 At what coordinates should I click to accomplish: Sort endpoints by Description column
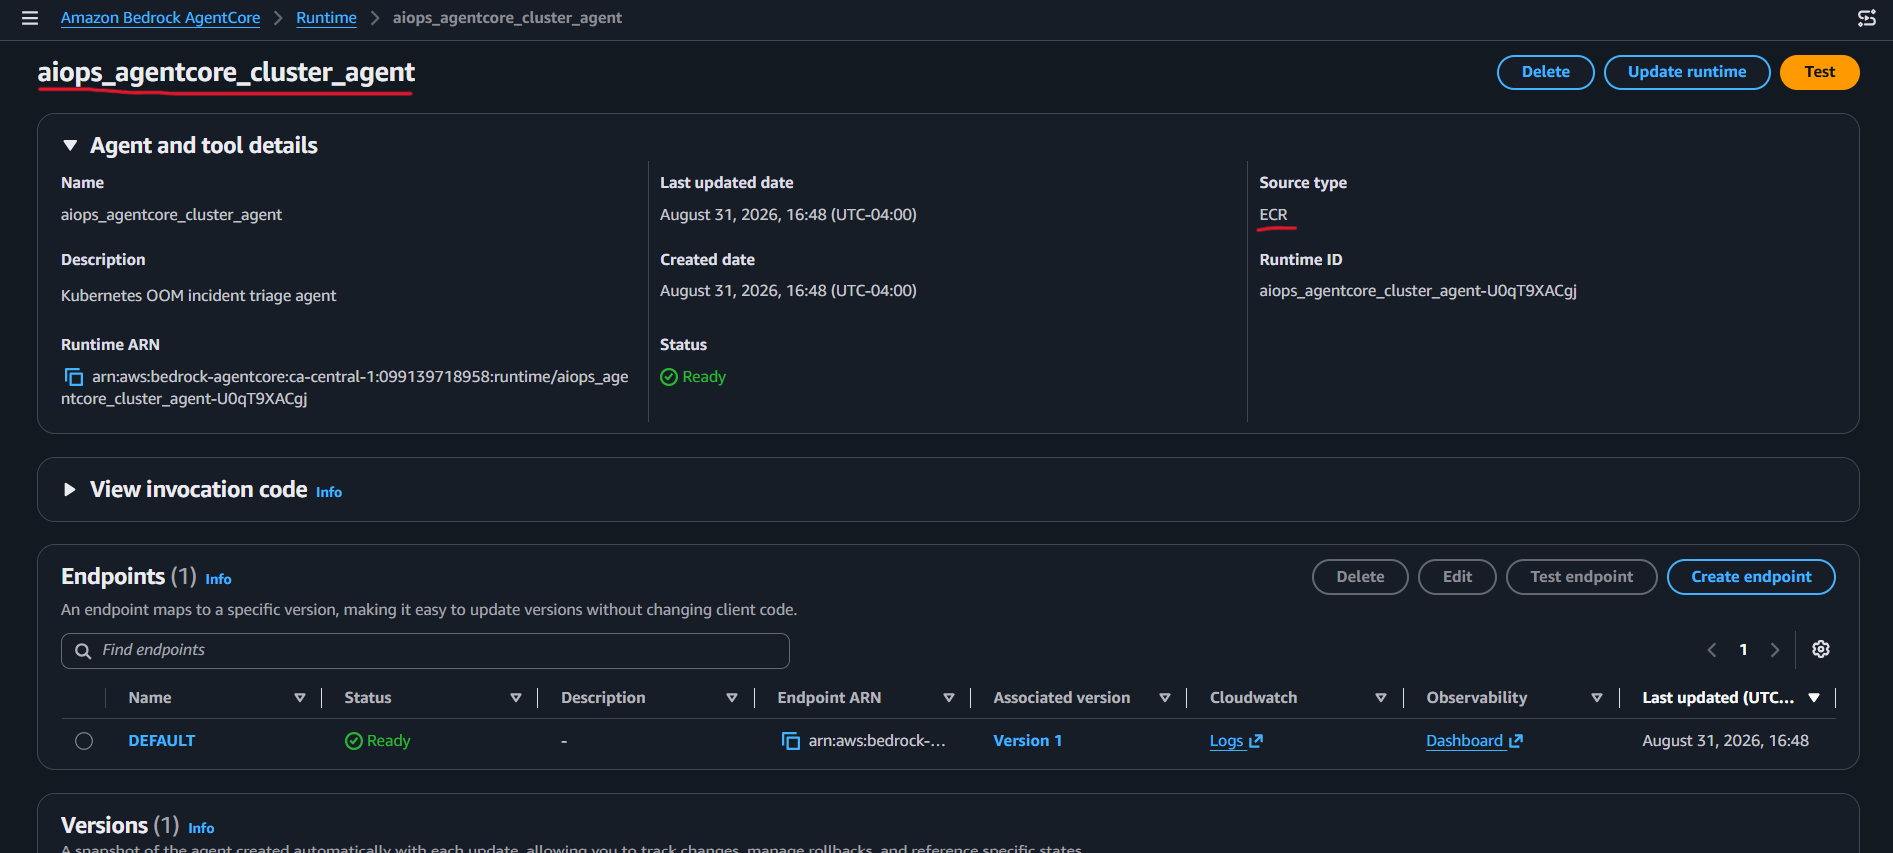732,698
